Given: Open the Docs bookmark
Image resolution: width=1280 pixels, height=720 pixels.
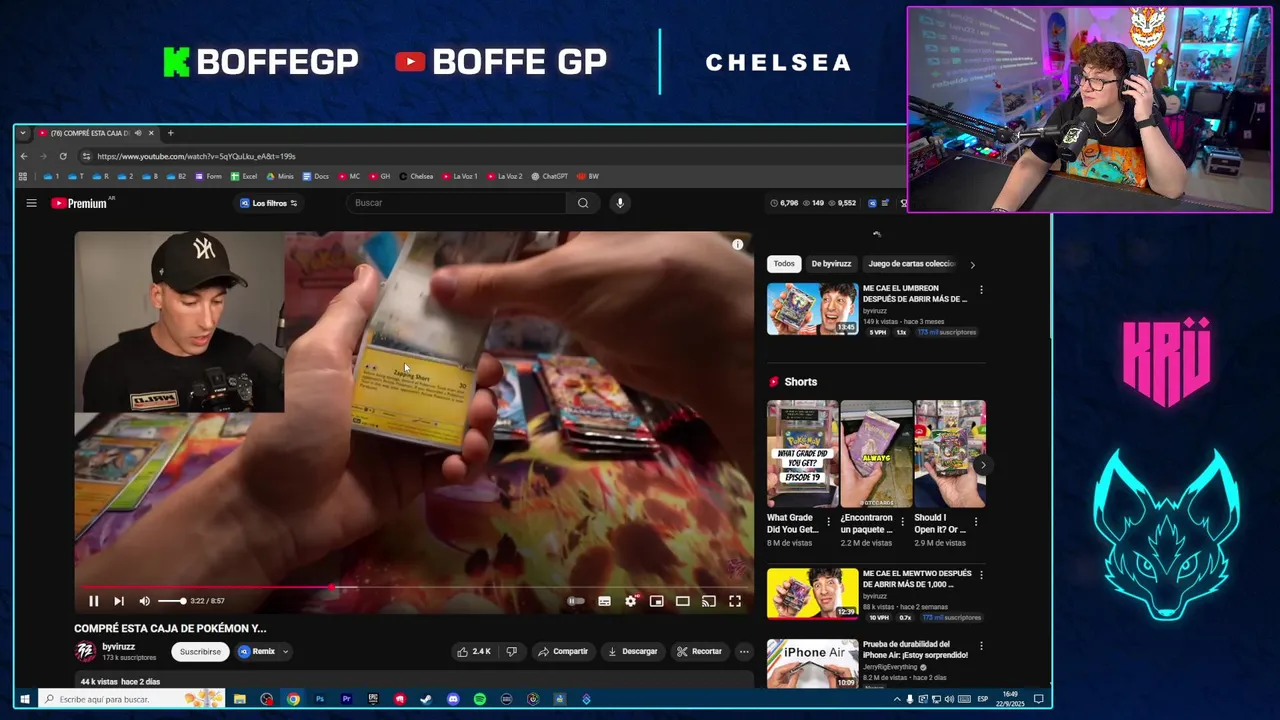Looking at the screenshot, I should coord(315,176).
